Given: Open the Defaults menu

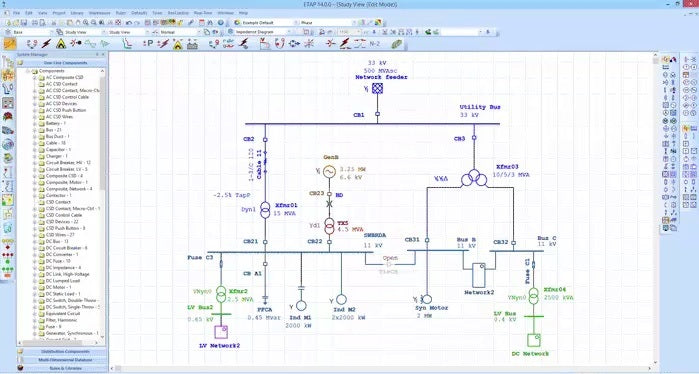Looking at the screenshot, I should click(139, 13).
